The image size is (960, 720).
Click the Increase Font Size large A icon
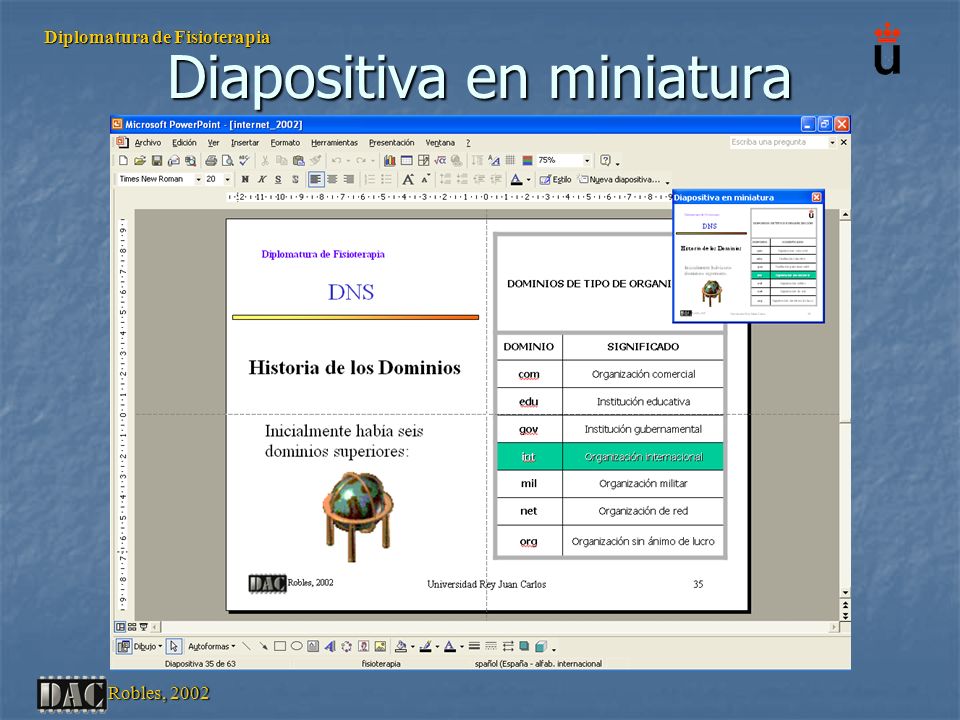tap(408, 179)
